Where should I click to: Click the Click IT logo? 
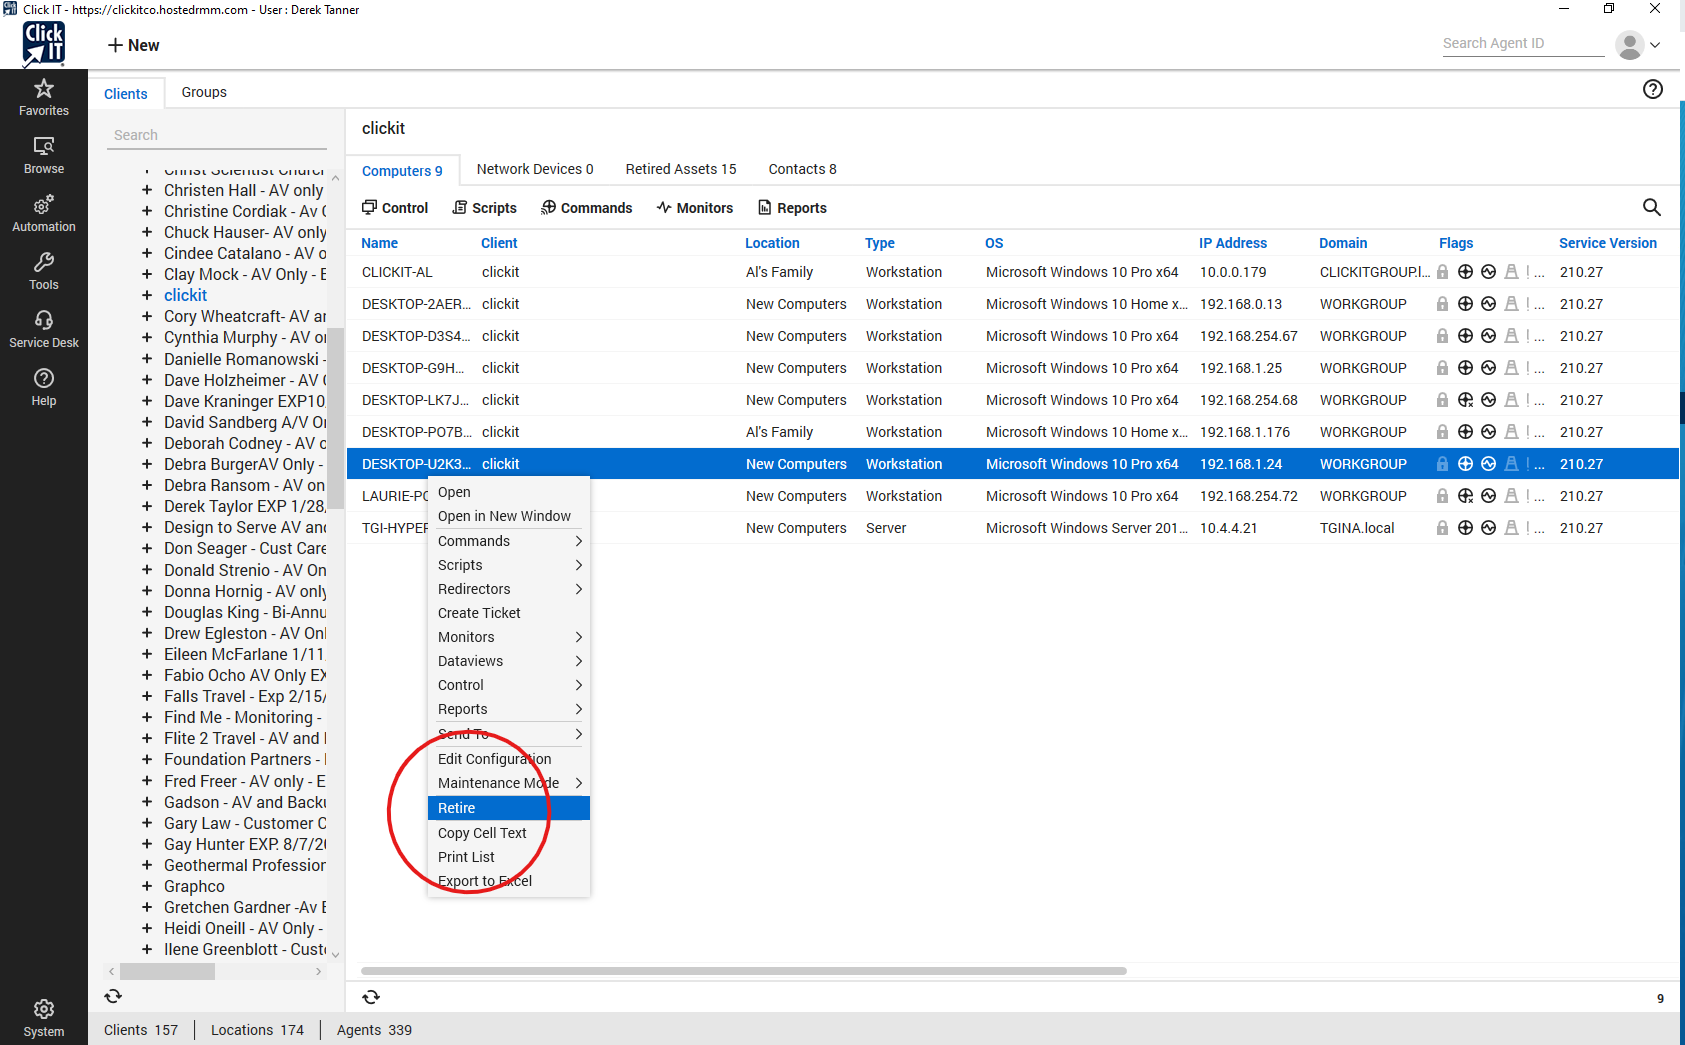44,45
